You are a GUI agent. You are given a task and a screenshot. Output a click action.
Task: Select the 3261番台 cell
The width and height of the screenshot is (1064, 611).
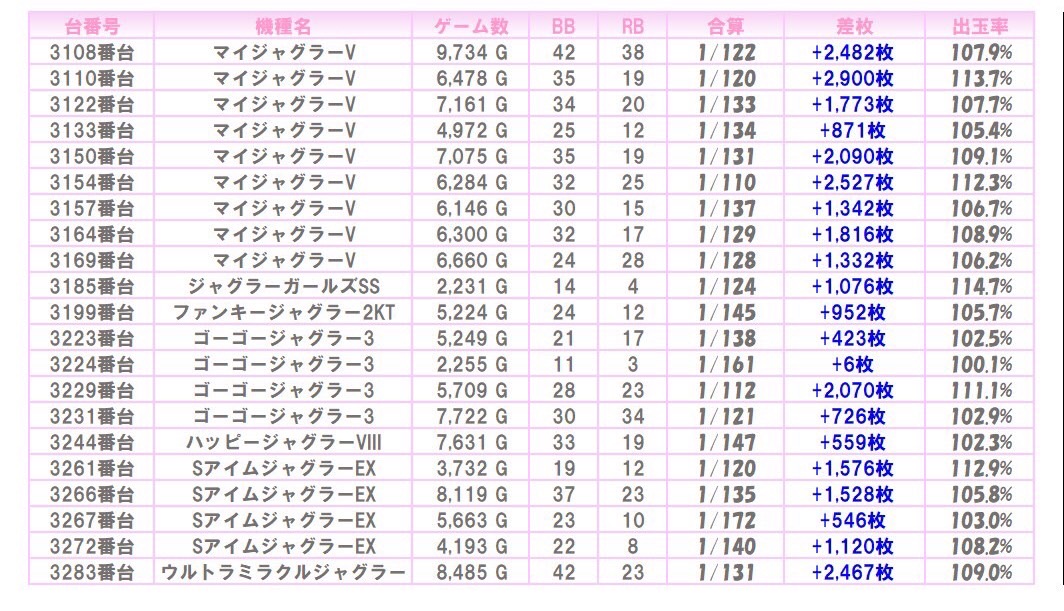92,468
